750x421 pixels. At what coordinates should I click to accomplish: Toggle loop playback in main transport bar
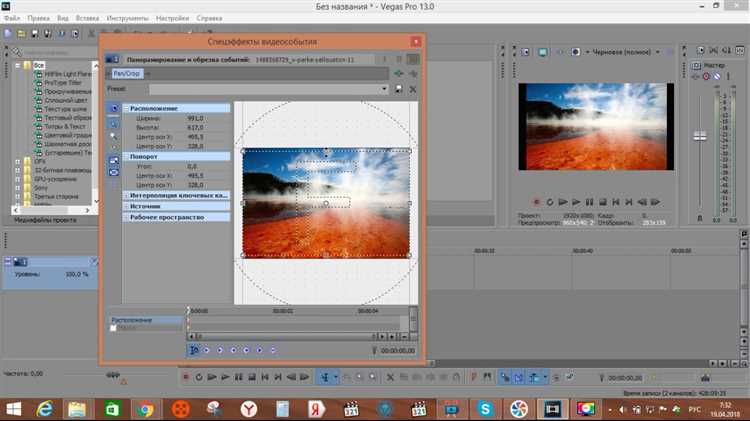[x=199, y=377]
